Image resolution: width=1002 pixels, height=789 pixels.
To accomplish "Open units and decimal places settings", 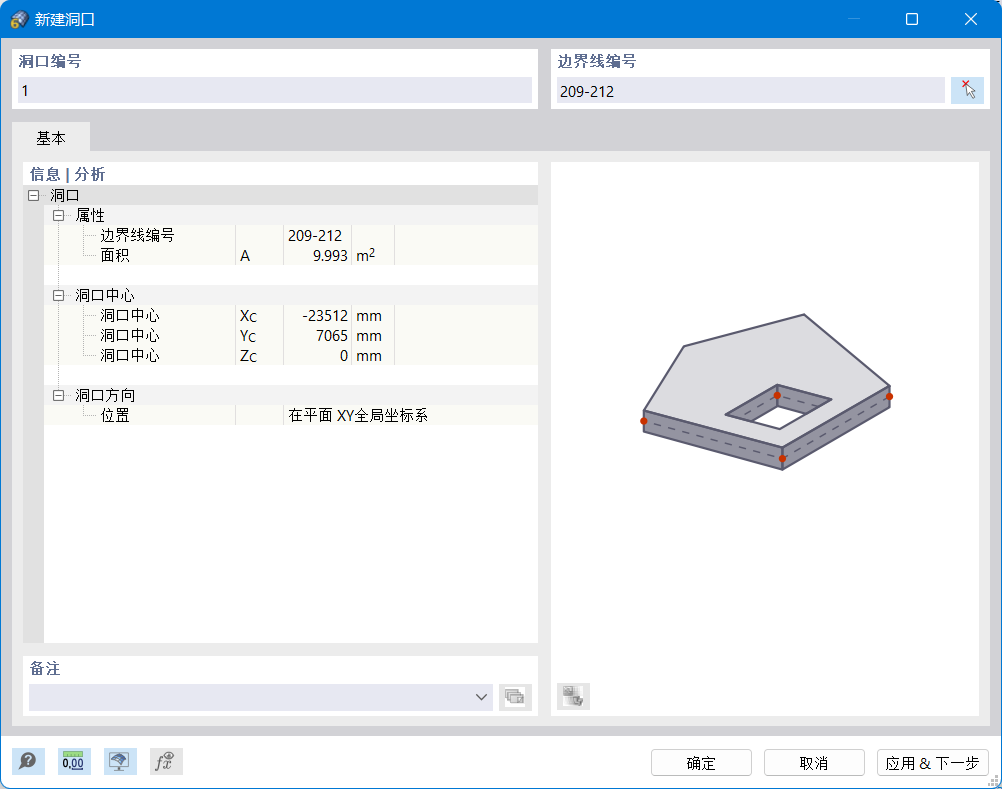I will (x=74, y=761).
